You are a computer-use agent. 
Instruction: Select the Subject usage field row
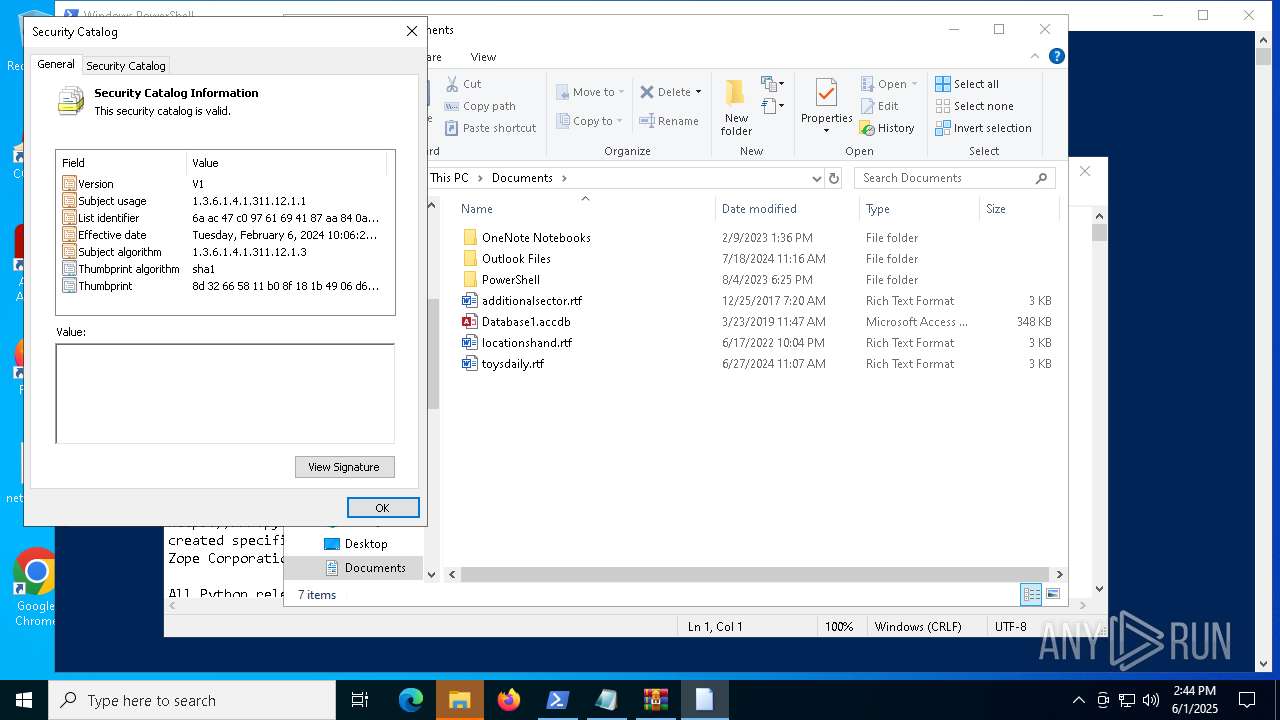[224, 201]
